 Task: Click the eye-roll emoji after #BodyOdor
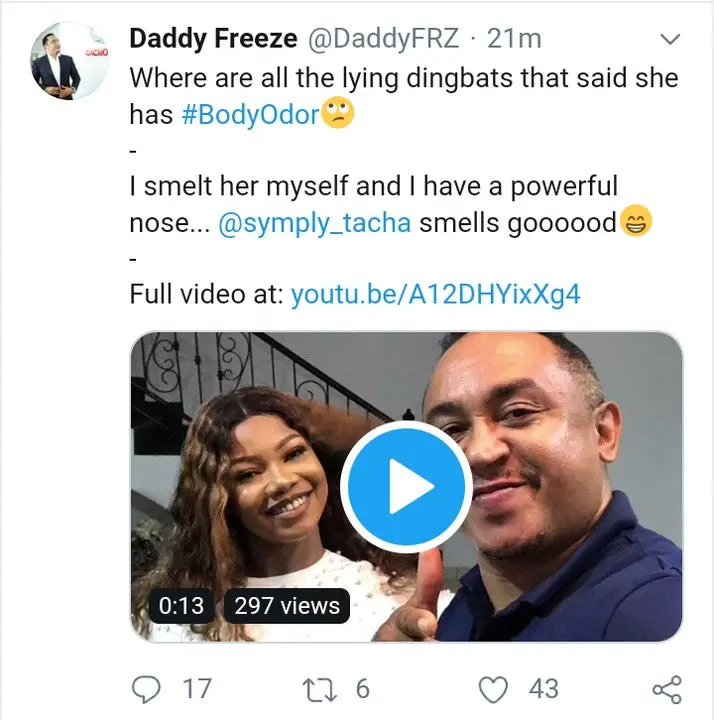[x=338, y=112]
